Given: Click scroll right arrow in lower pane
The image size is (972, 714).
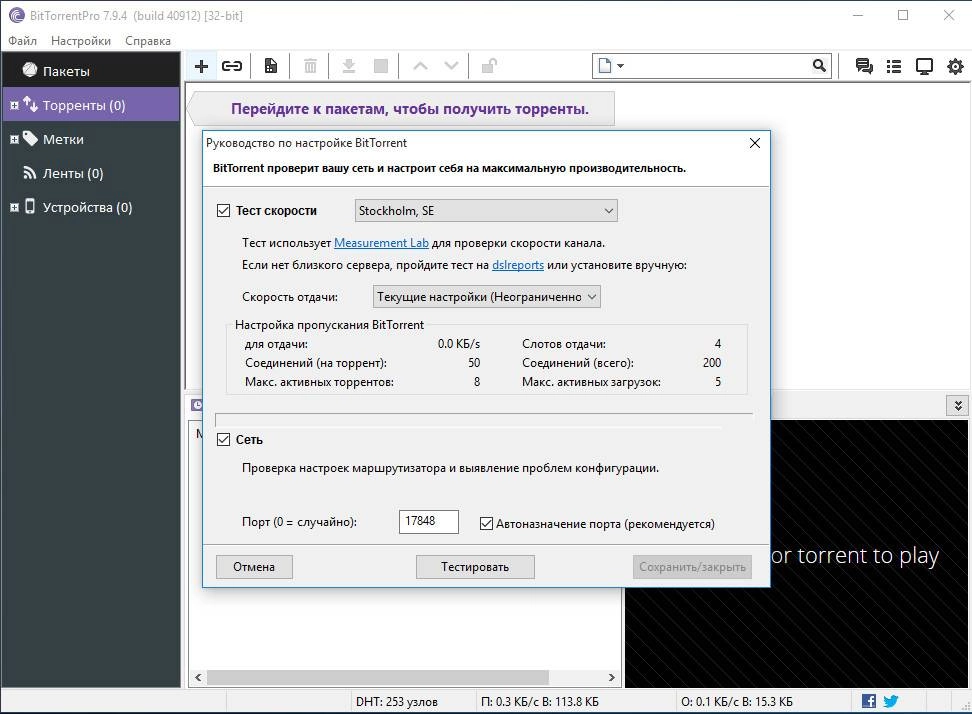Looking at the screenshot, I should tap(612, 677).
